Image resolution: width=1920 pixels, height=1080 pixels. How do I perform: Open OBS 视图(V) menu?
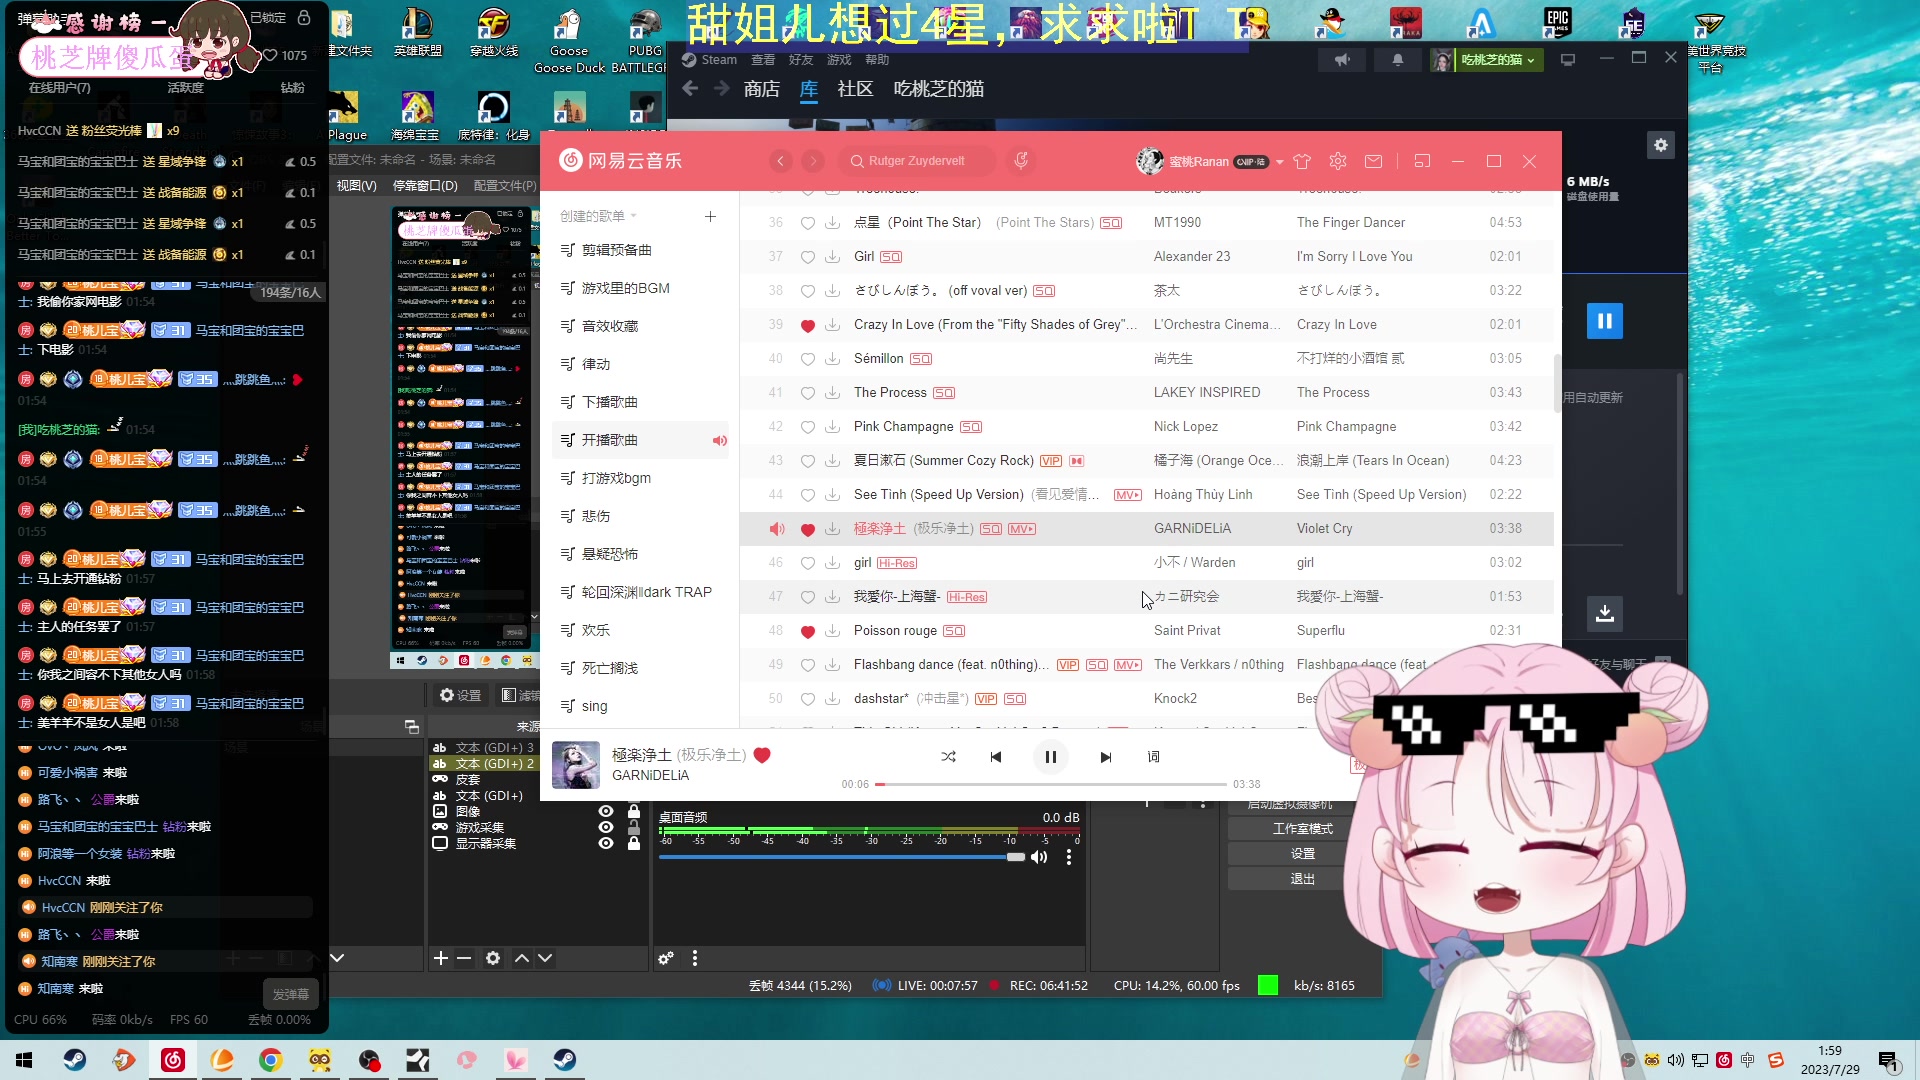[x=357, y=186]
